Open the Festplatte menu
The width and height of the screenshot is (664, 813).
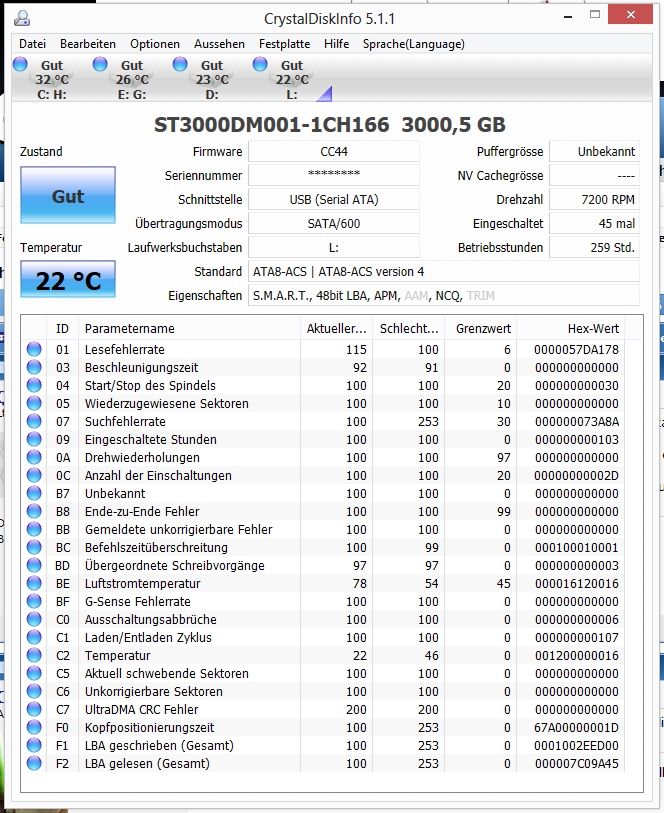pos(285,44)
